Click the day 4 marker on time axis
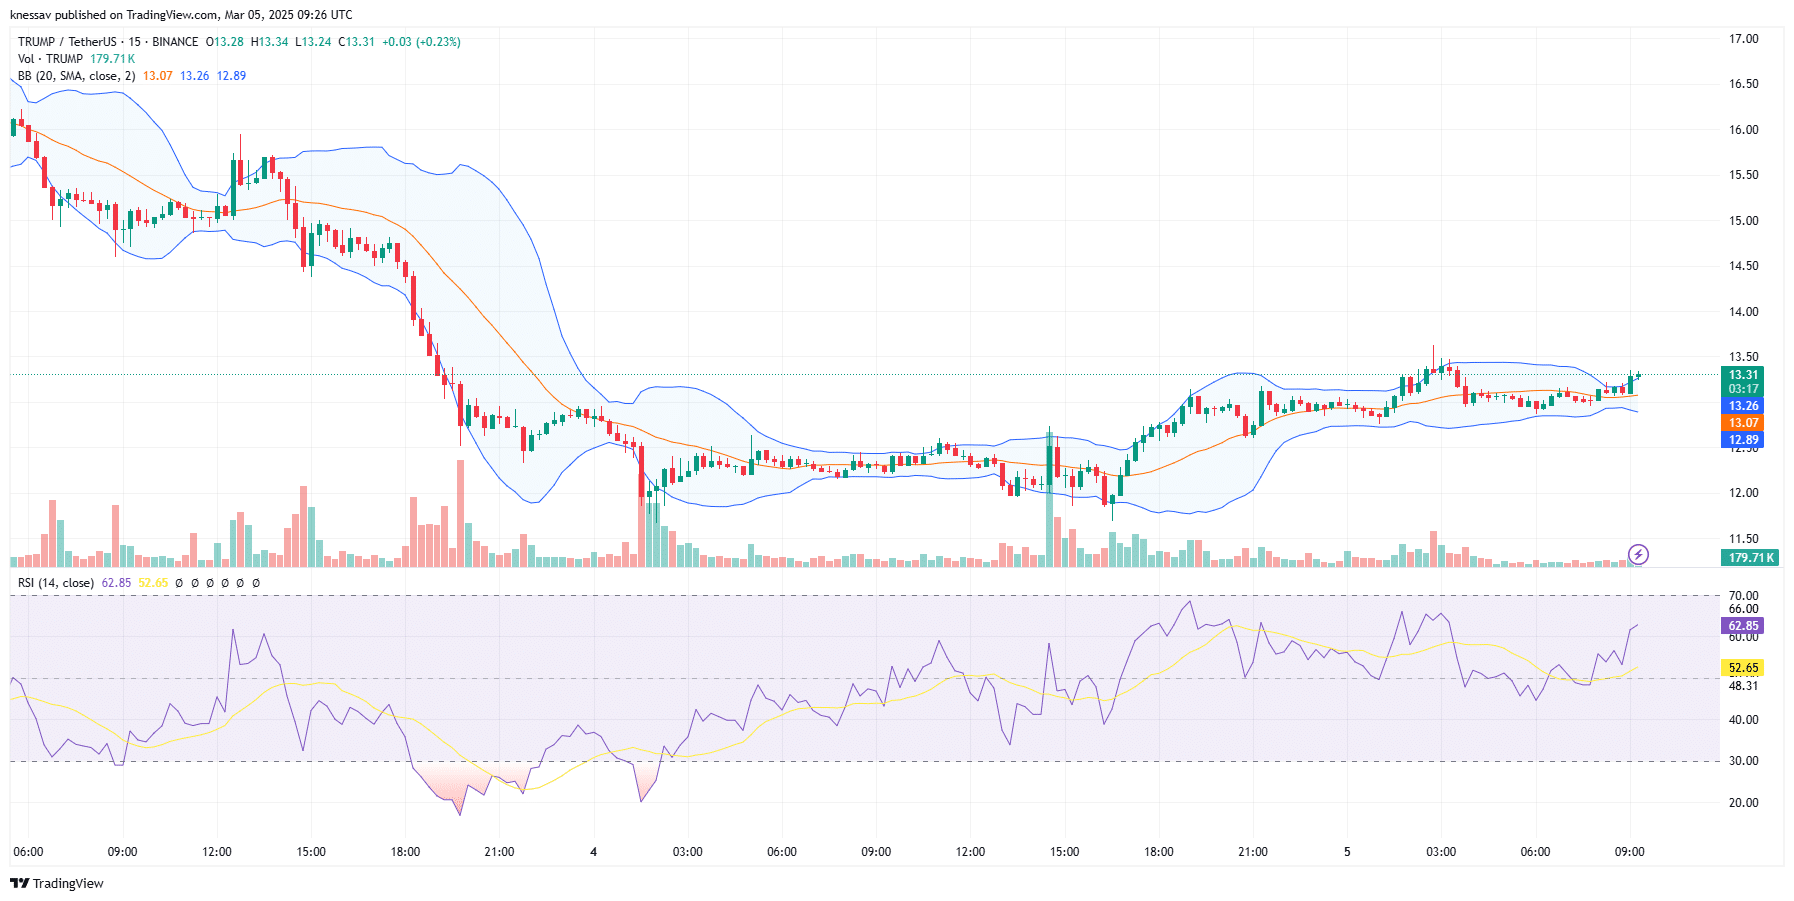1794x901 pixels. pyautogui.click(x=594, y=852)
